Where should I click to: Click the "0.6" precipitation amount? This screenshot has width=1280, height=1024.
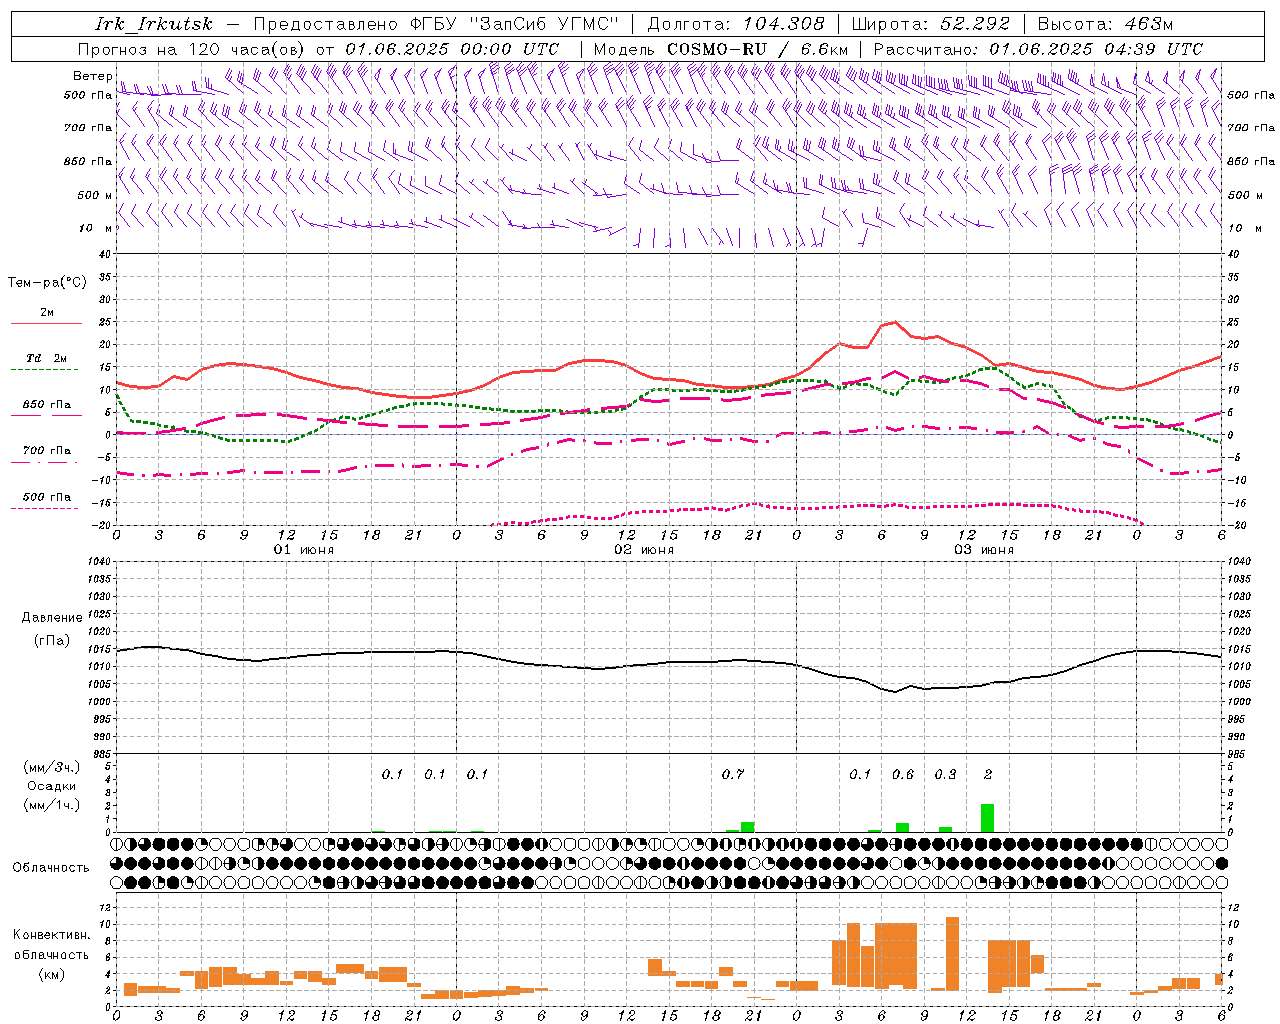pyautogui.click(x=903, y=774)
